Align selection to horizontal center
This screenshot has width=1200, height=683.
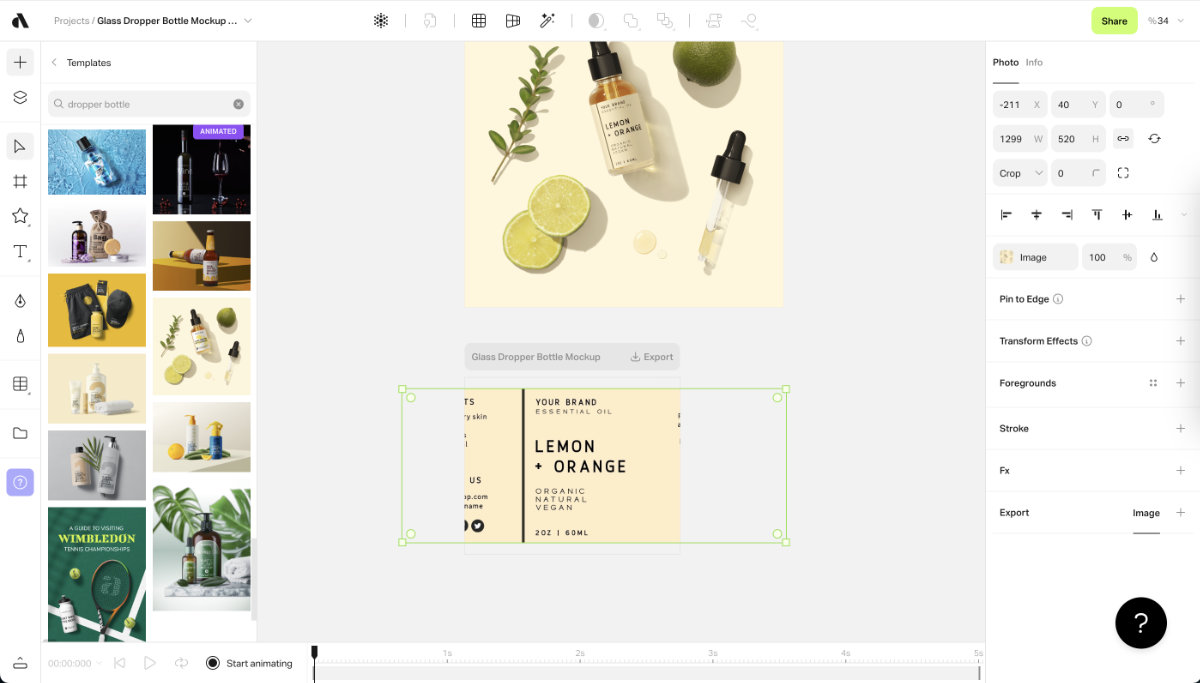[x=1037, y=215]
